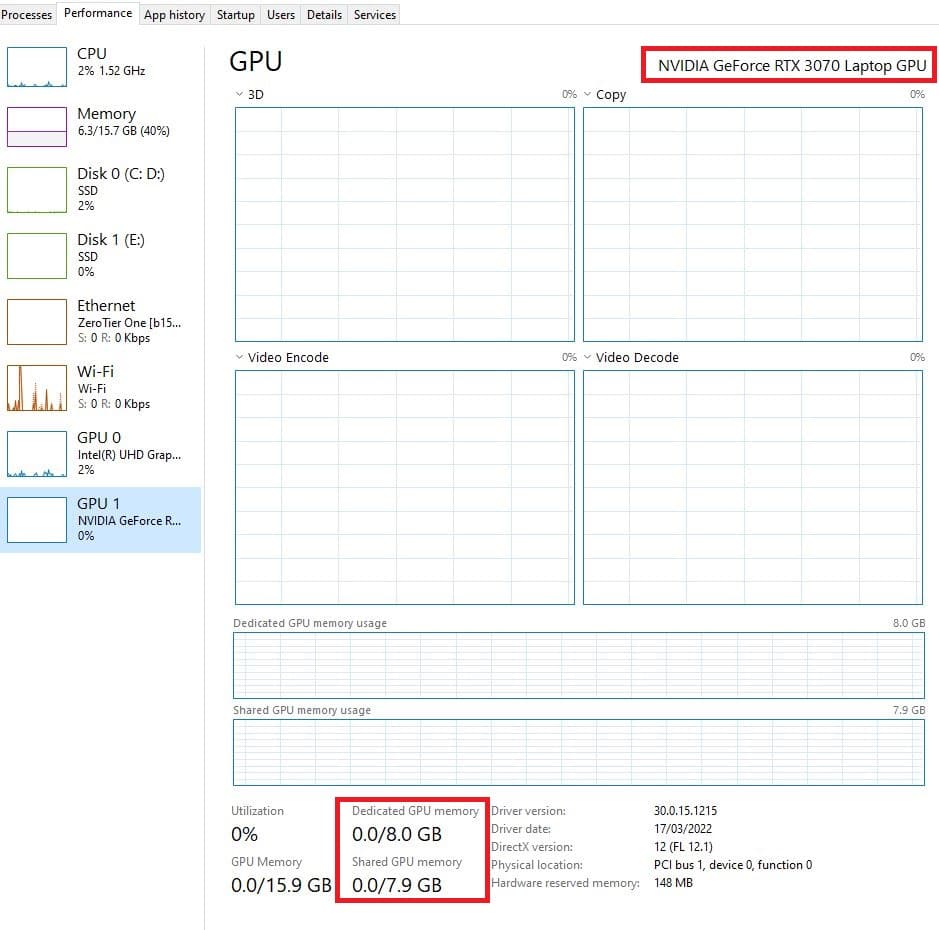Click the GPU heading text
The image size is (939, 930).
[256, 62]
